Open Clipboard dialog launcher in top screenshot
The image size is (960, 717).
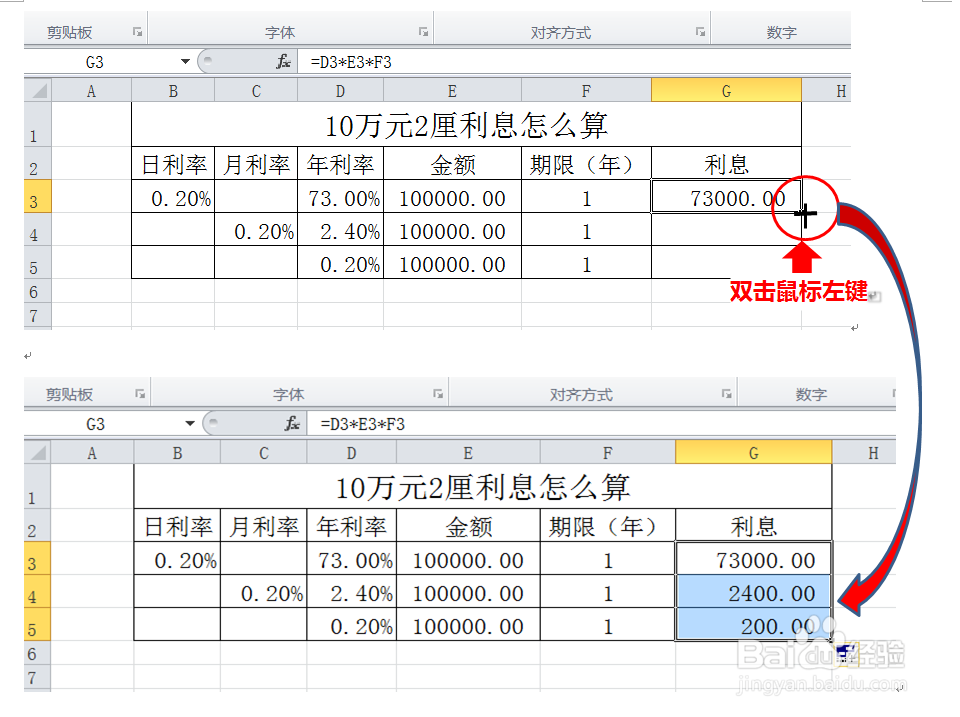click(138, 32)
